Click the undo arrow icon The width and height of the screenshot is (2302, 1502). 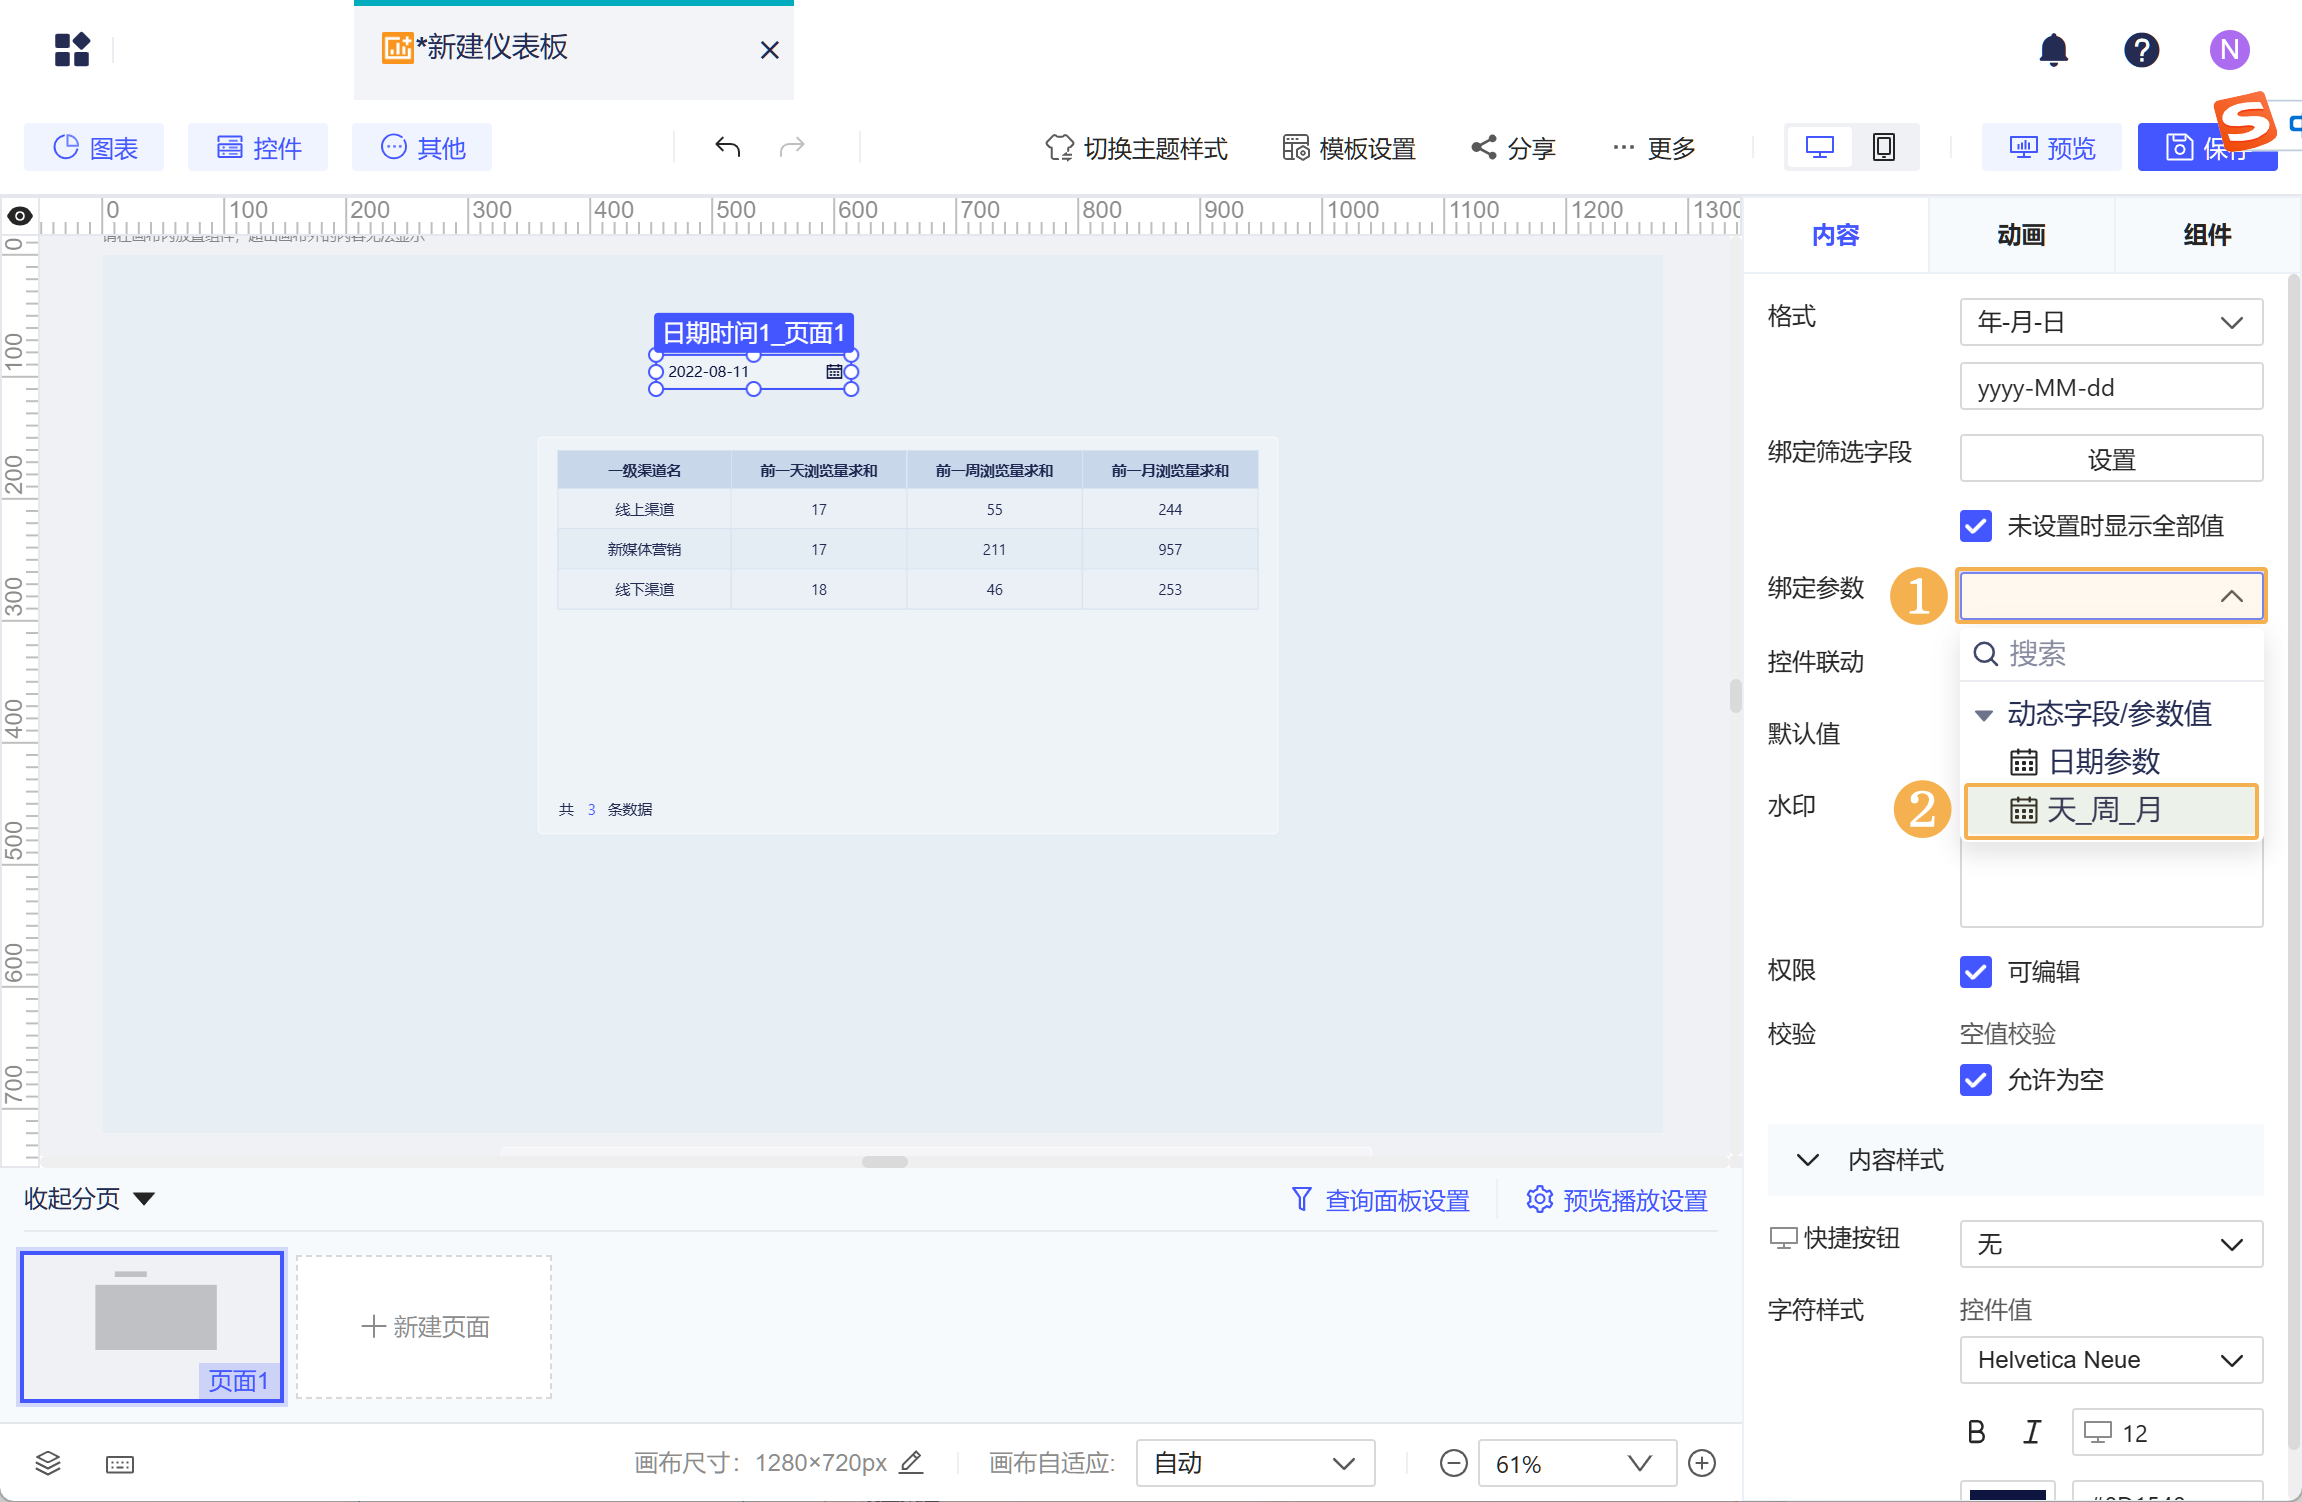tap(727, 148)
